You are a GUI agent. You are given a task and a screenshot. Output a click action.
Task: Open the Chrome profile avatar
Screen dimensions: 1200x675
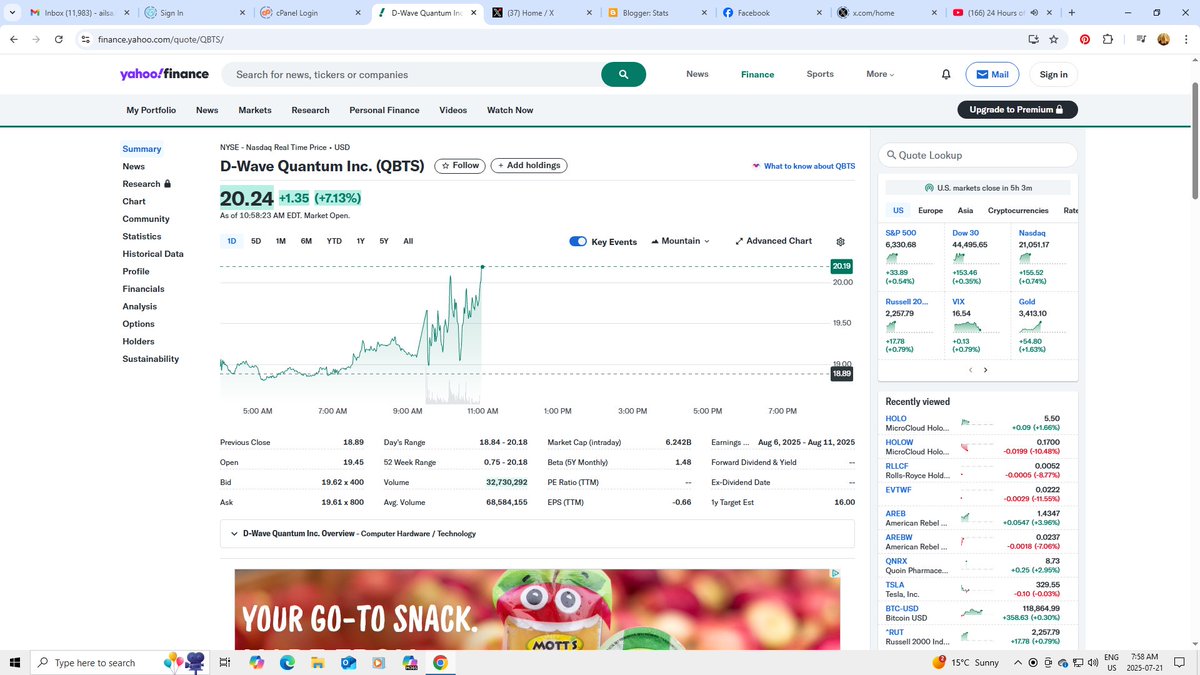pyautogui.click(x=1164, y=39)
